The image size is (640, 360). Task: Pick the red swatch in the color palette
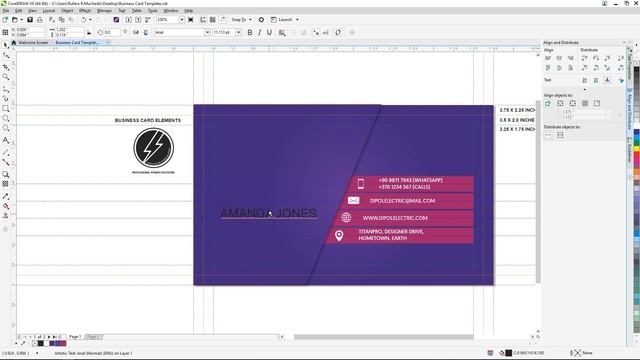[x=636, y=155]
